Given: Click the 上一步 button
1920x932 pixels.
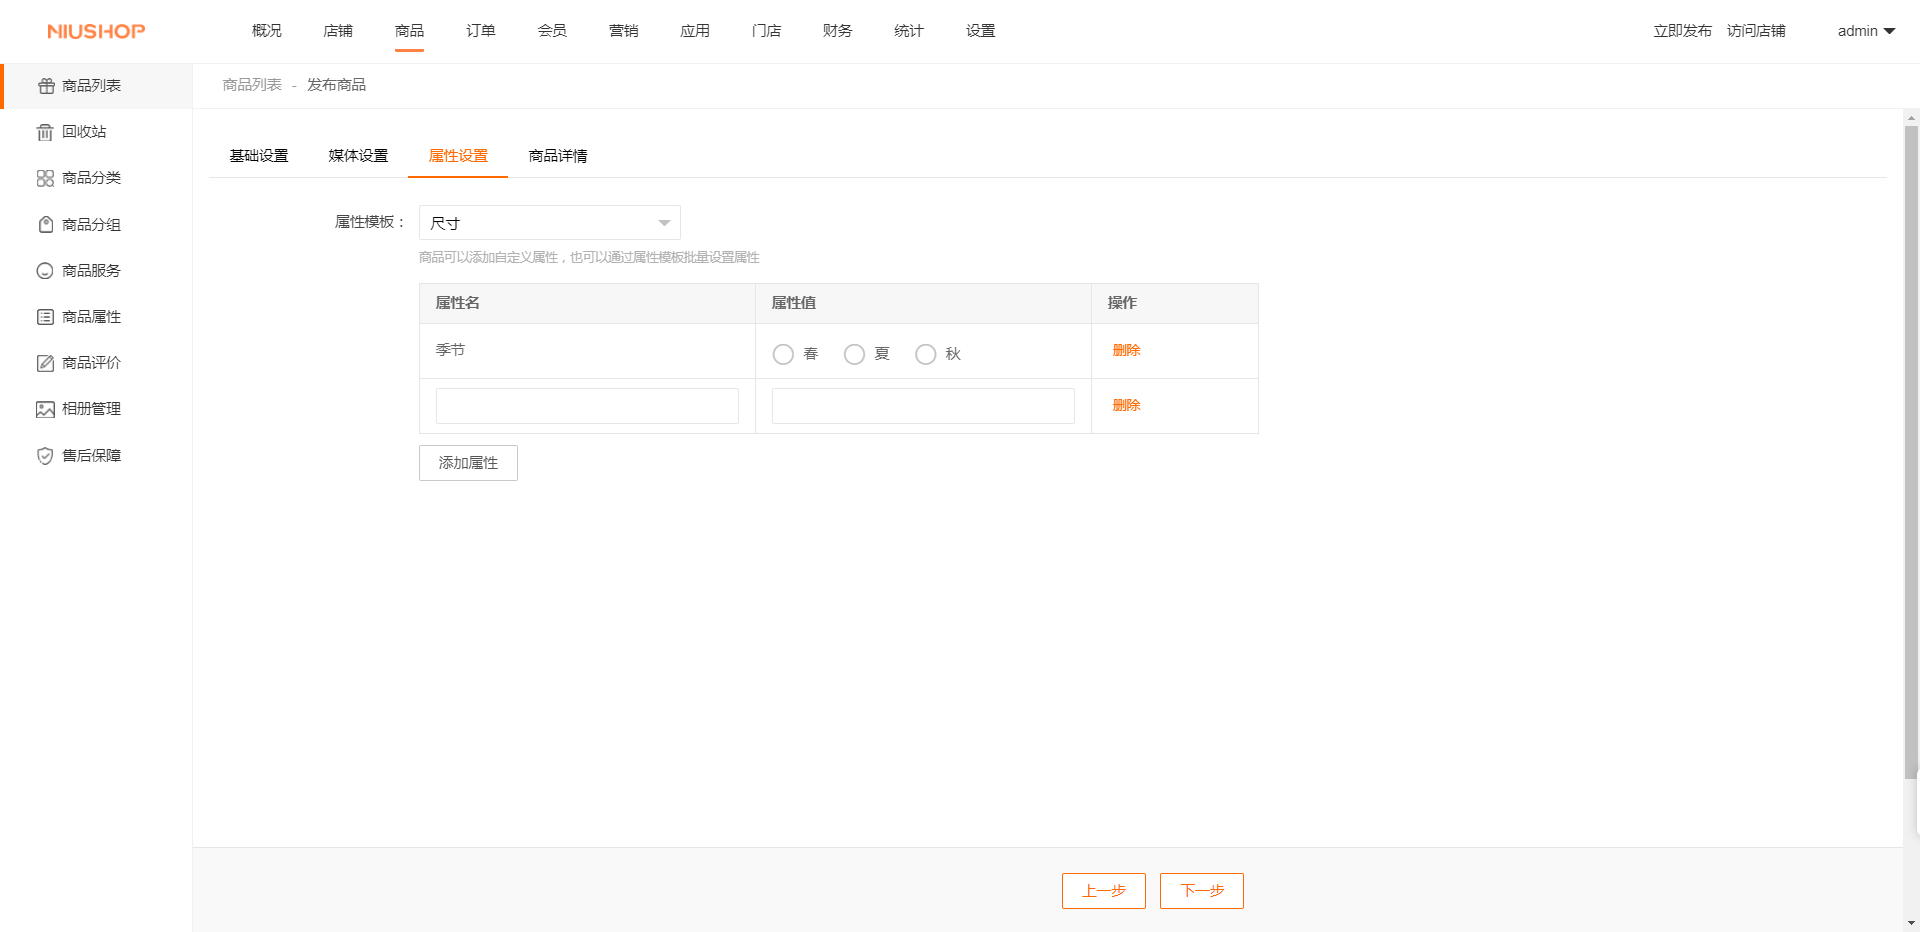Looking at the screenshot, I should pyautogui.click(x=1104, y=891).
